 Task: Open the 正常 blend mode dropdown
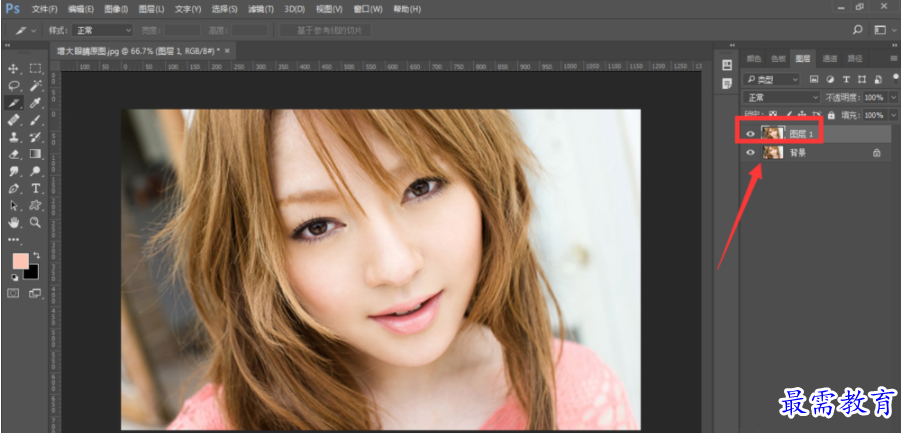coord(781,97)
